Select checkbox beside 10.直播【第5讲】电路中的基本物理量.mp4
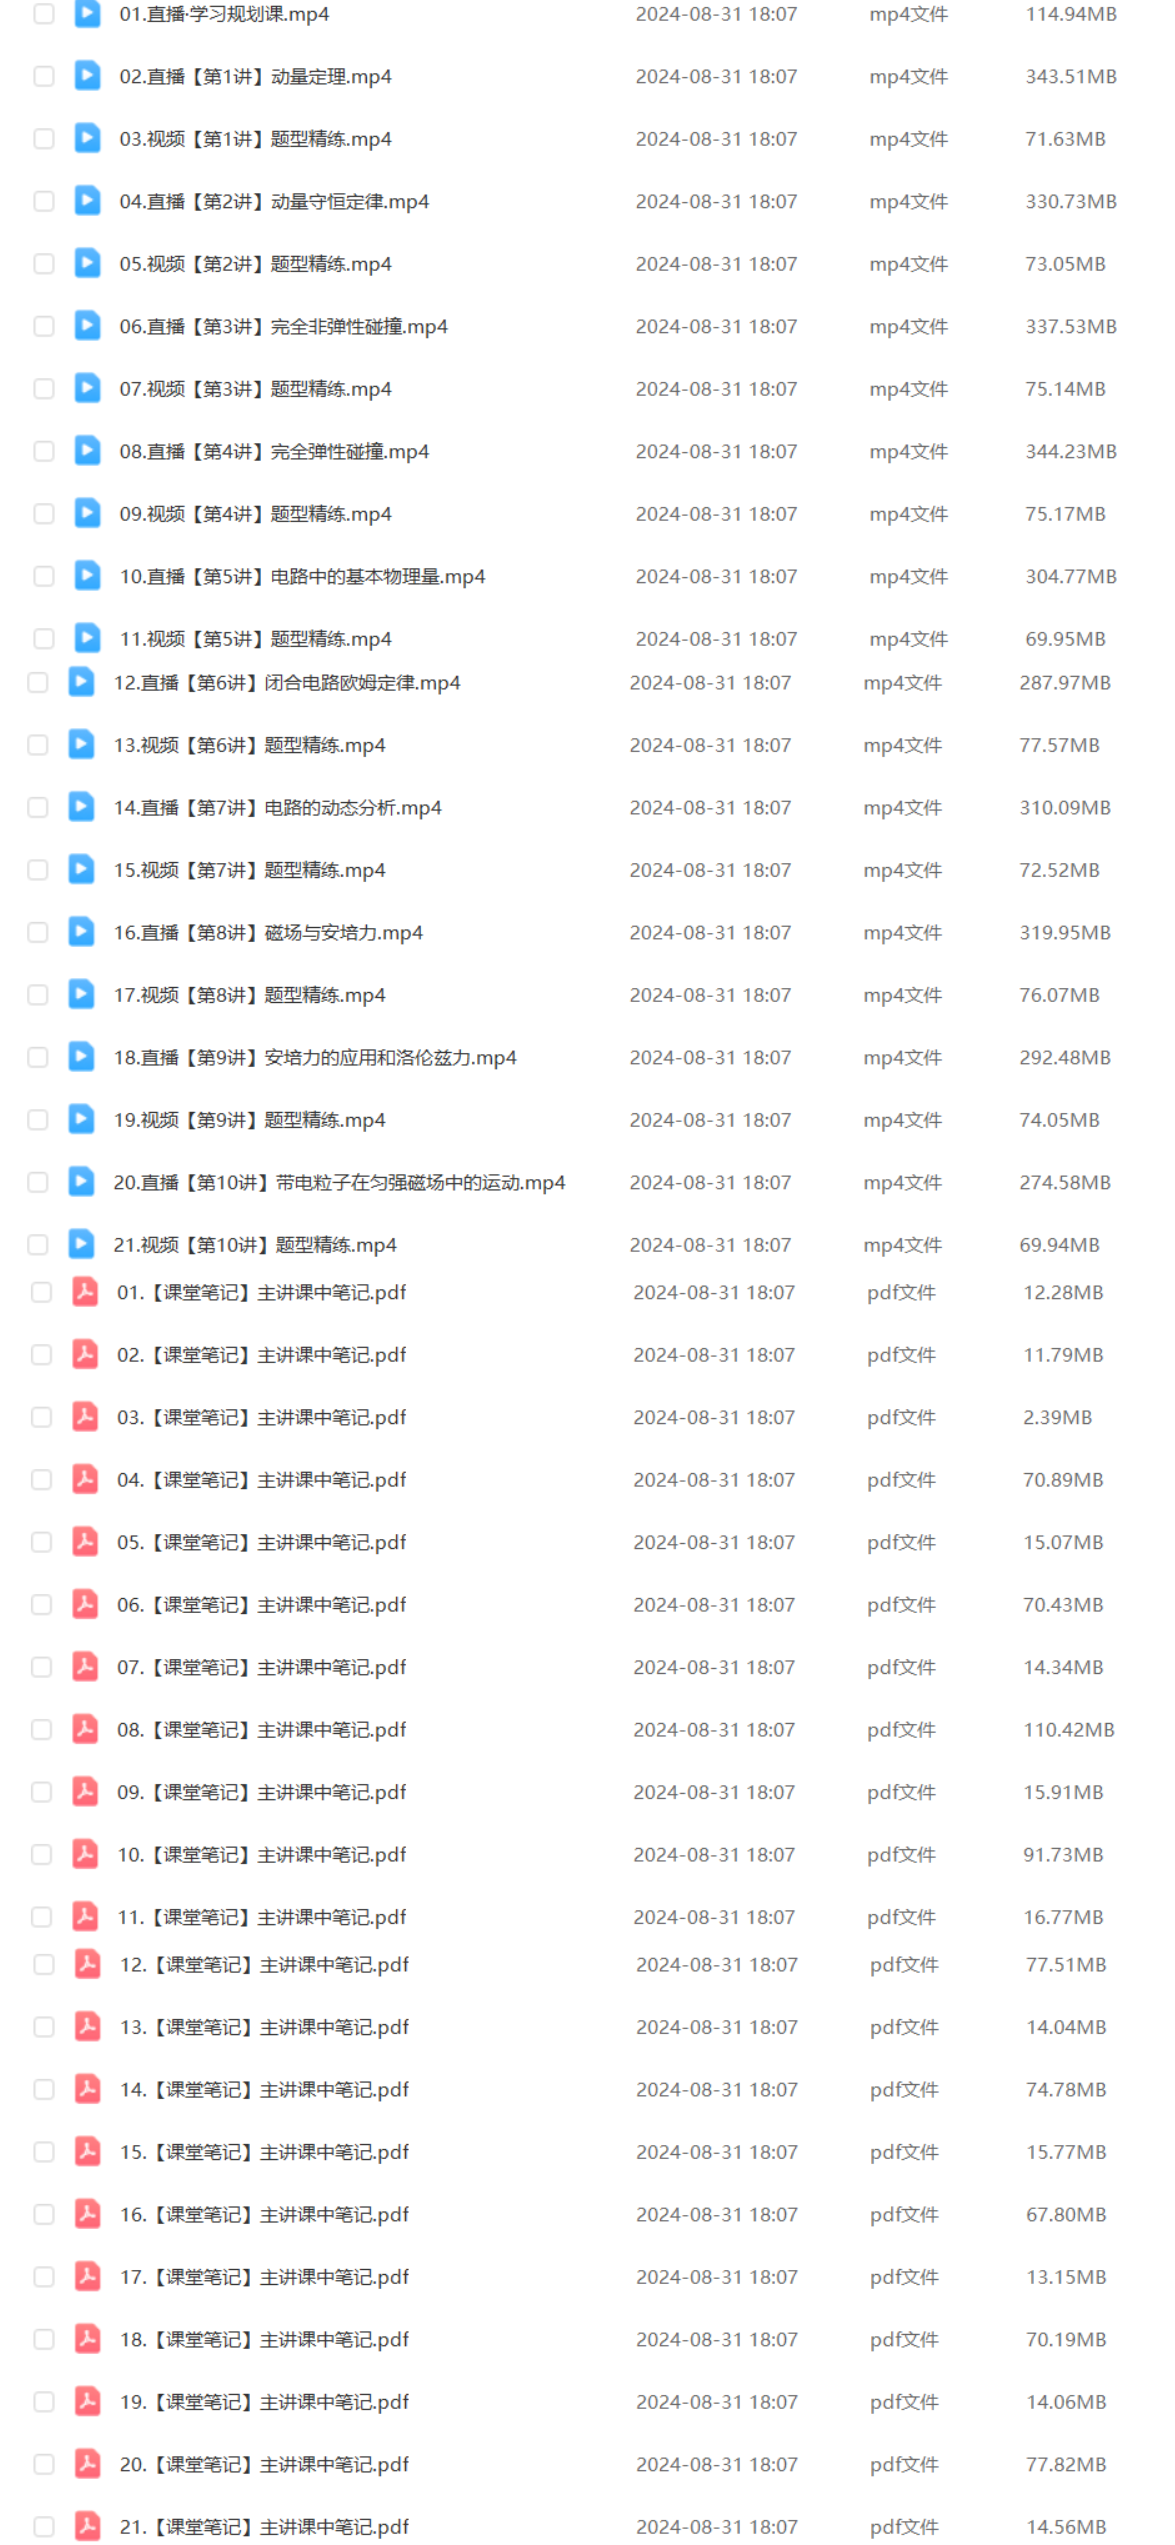This screenshot has height=2545, width=1175. (44, 576)
